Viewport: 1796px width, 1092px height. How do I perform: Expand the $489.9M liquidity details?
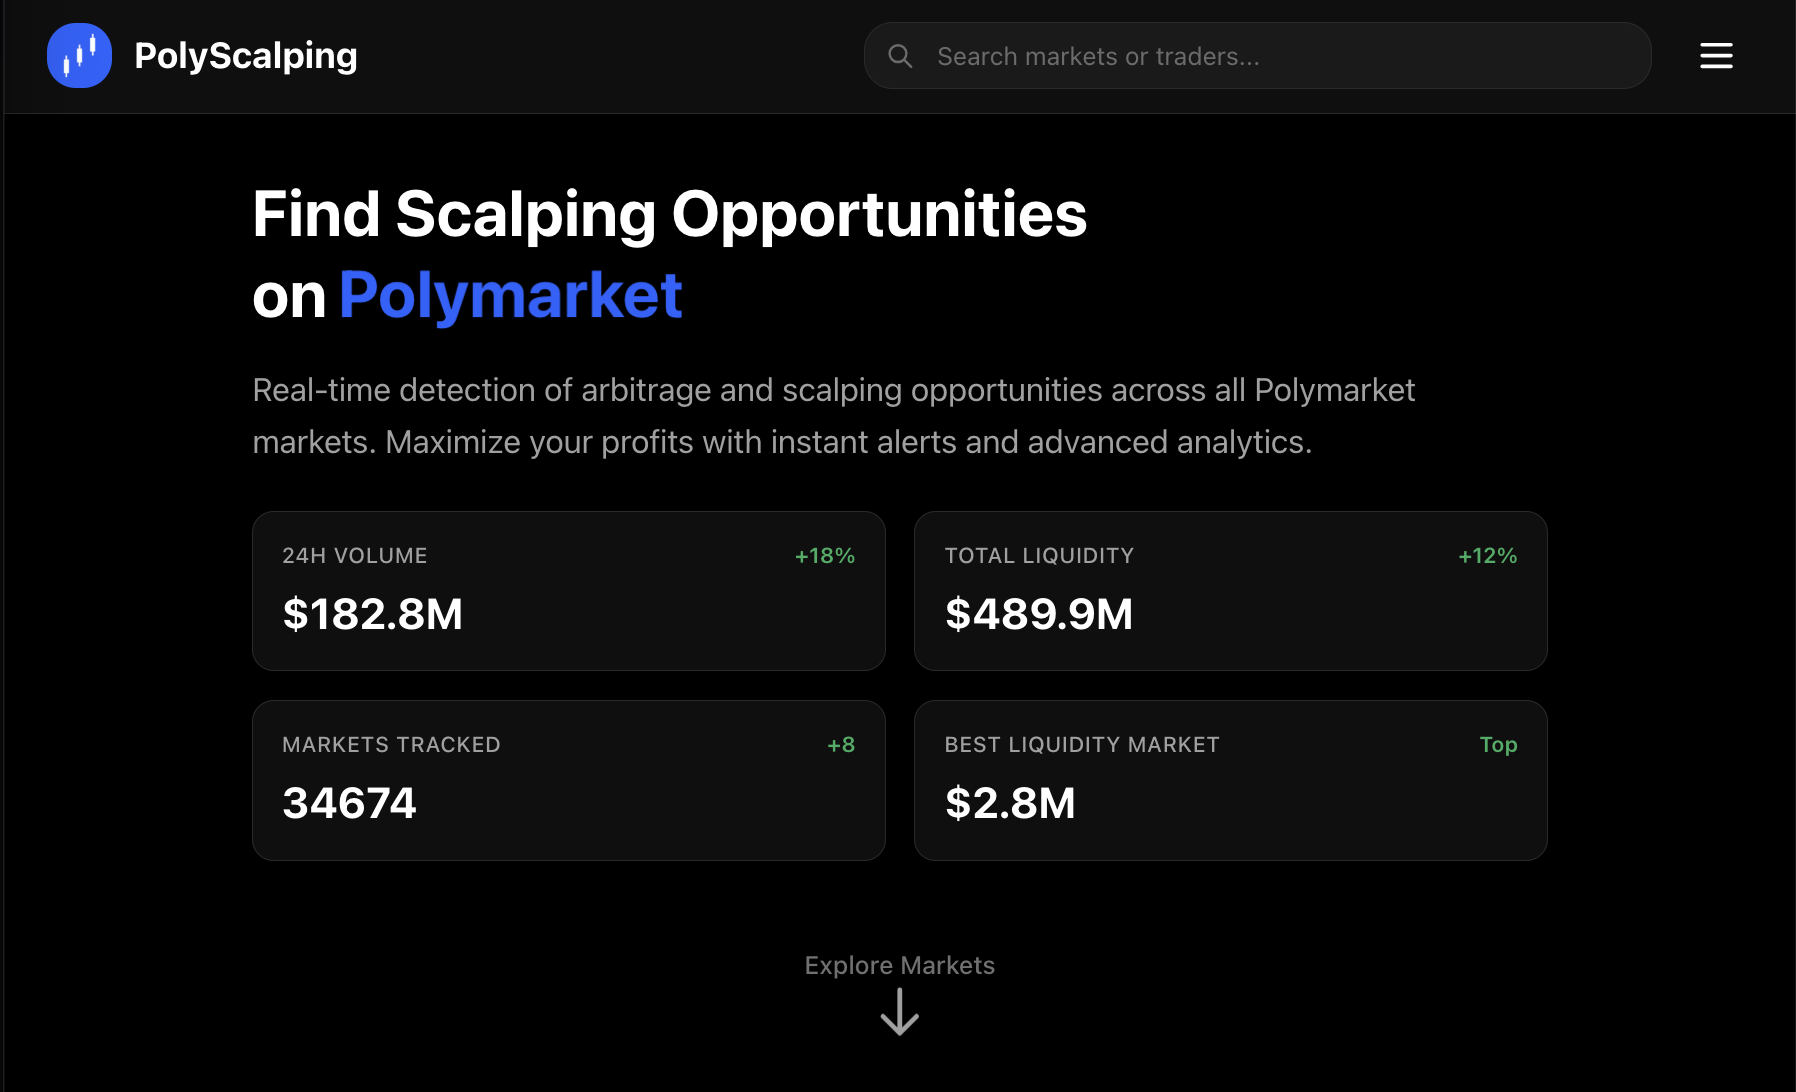click(x=1039, y=614)
